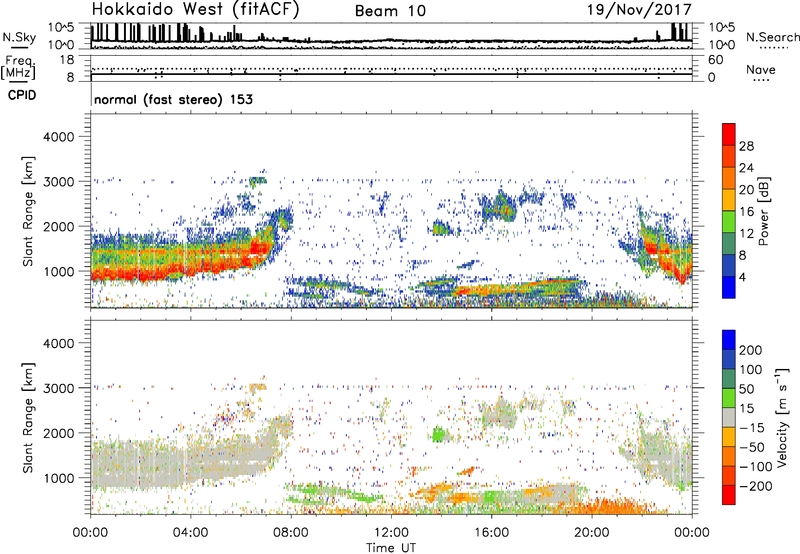Click the 'Freq. [MHz]' axis label
The width and height of the screenshot is (800, 554).
point(18,67)
